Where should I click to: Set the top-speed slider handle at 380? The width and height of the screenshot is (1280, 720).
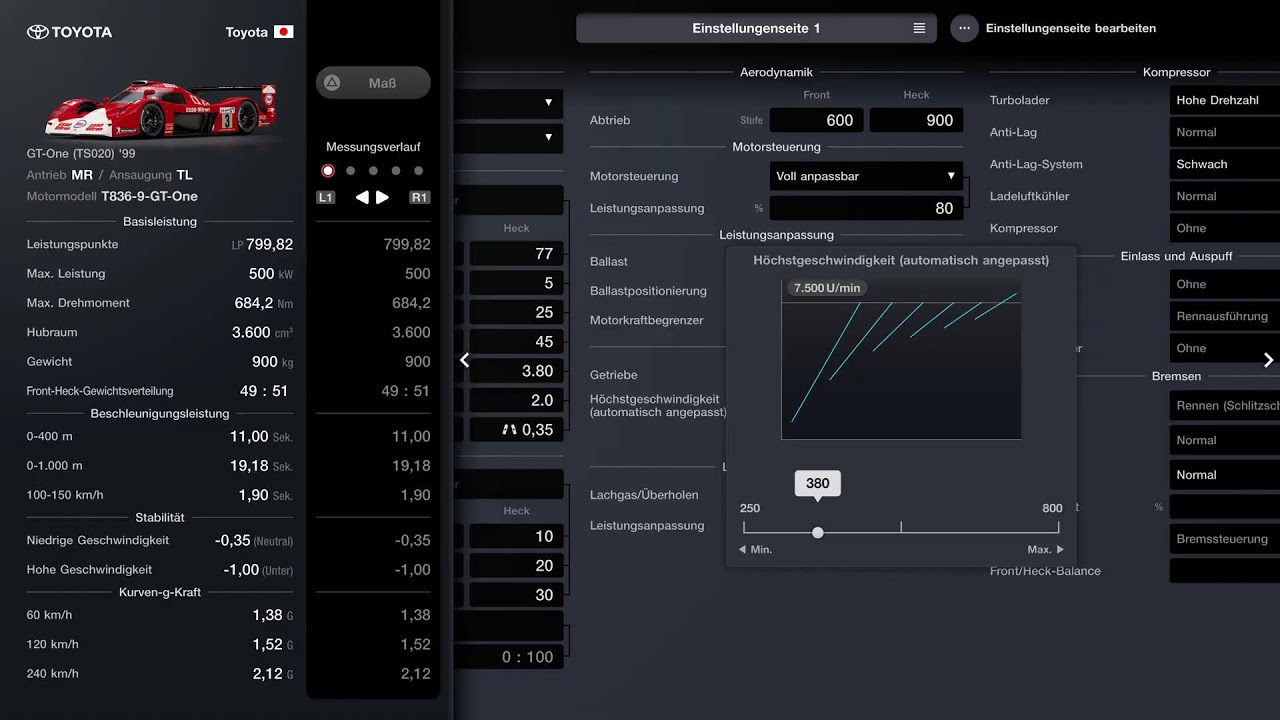click(818, 533)
